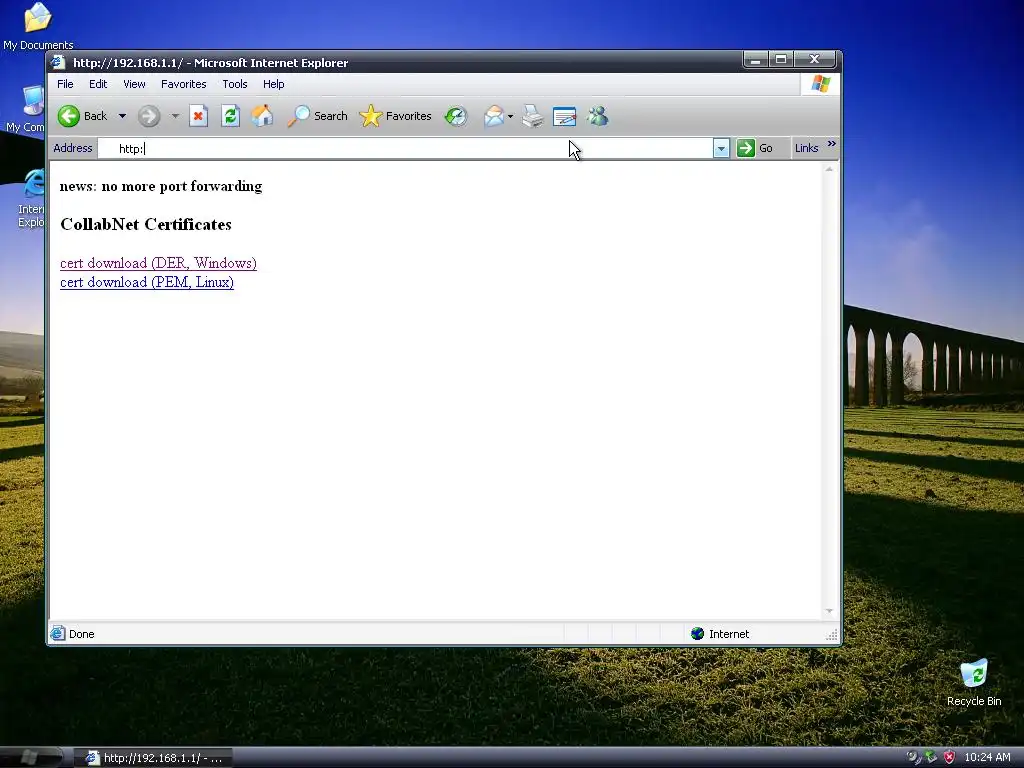Click the grey Forward arrow button
Screen dimensions: 1024x768
(x=149, y=116)
